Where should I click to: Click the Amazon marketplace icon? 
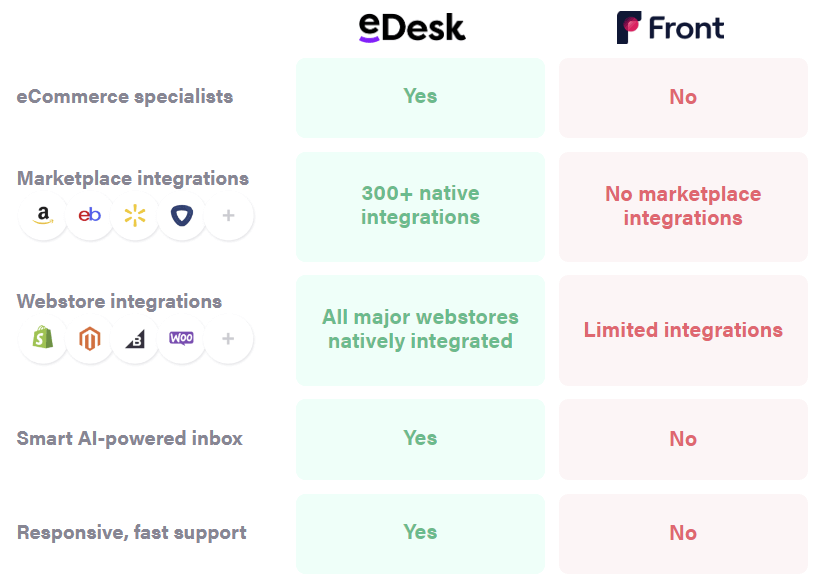(x=43, y=215)
